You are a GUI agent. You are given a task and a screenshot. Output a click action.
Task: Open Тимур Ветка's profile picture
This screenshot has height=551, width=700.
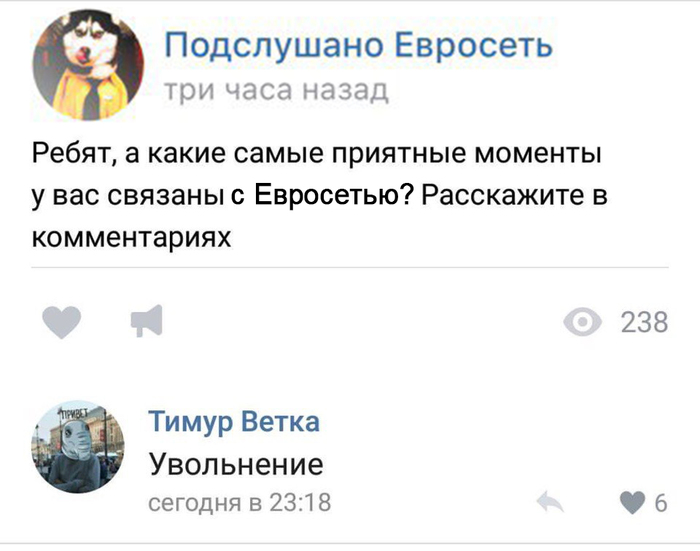point(78,447)
